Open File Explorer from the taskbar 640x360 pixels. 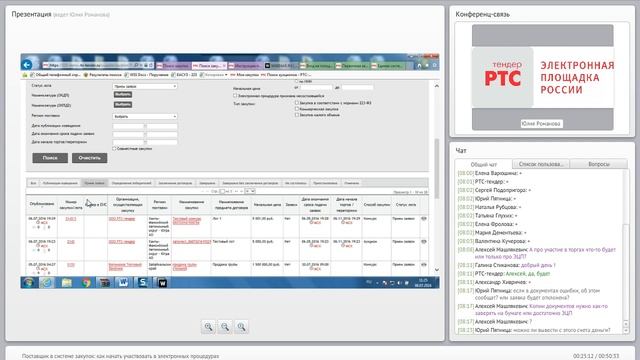tap(67, 282)
